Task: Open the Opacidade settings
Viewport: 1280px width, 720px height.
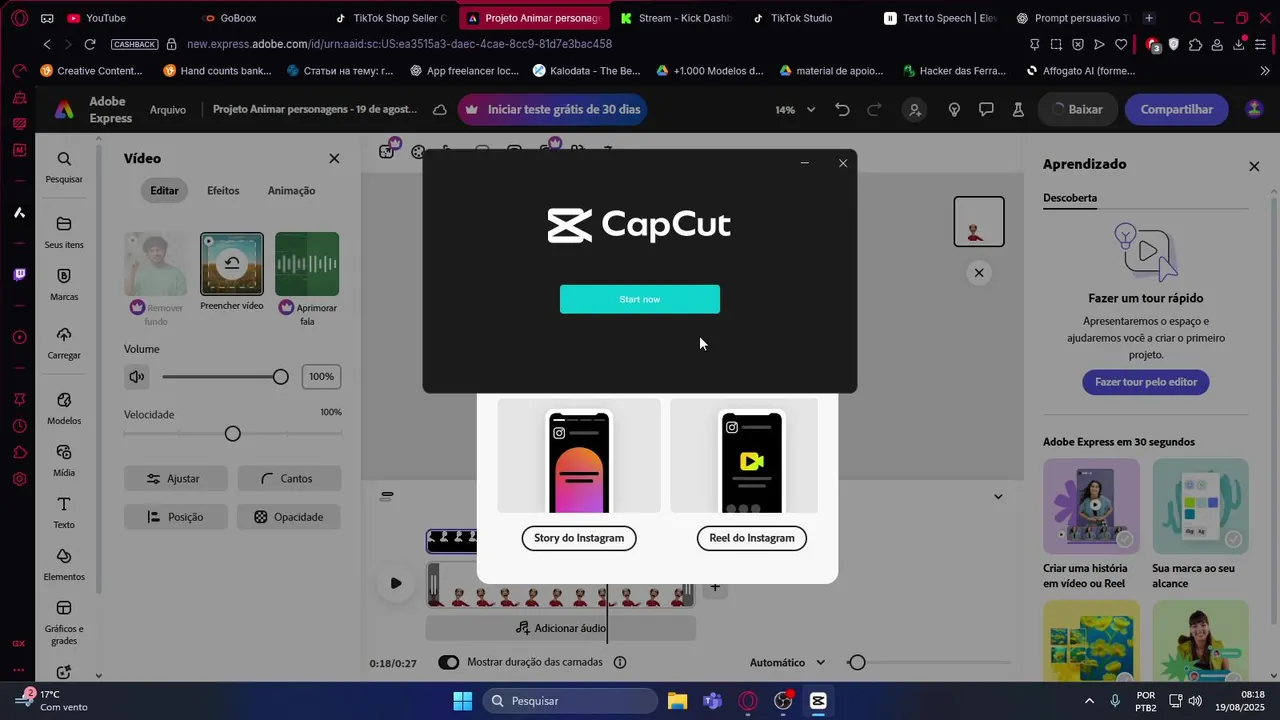Action: click(x=289, y=517)
